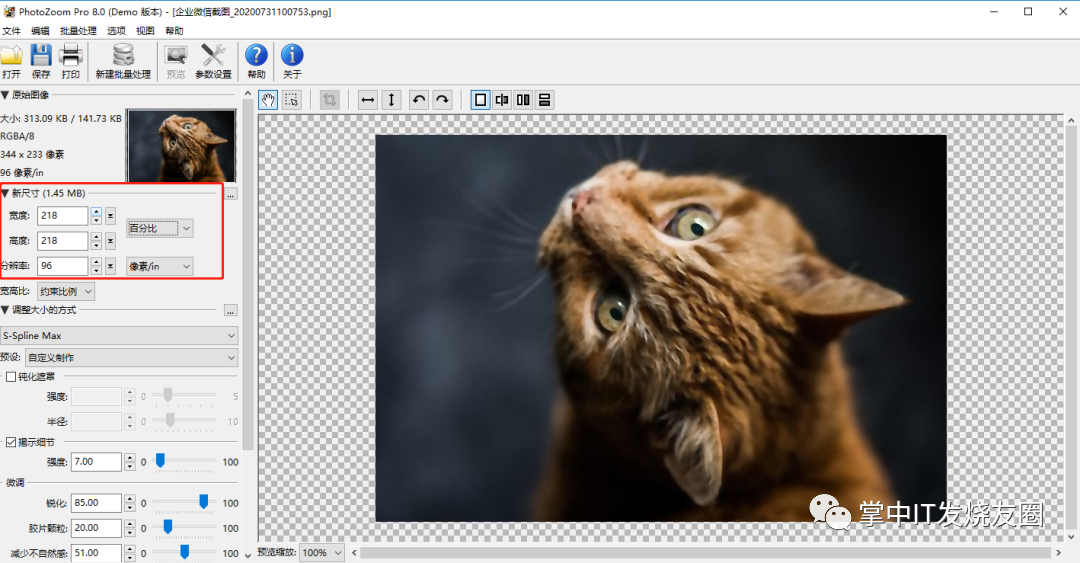The width and height of the screenshot is (1080, 563).
Task: Click the 参数设置 preferences button
Action: 214,61
